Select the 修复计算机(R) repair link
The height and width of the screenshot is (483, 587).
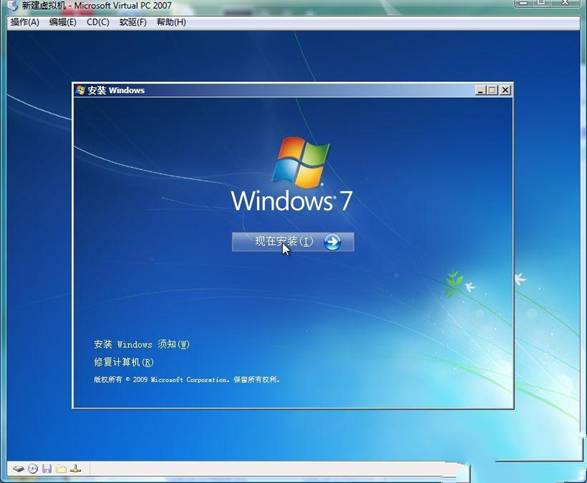(x=124, y=362)
